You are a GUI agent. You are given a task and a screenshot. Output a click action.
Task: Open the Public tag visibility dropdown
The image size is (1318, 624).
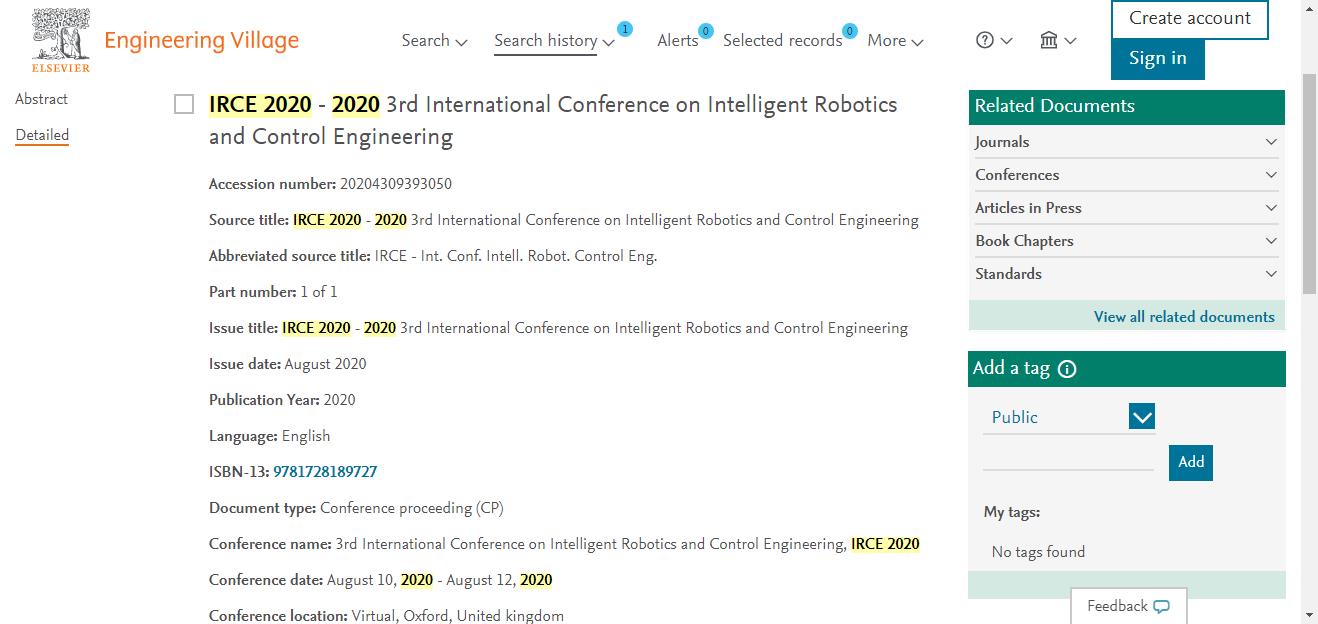(x=1069, y=417)
